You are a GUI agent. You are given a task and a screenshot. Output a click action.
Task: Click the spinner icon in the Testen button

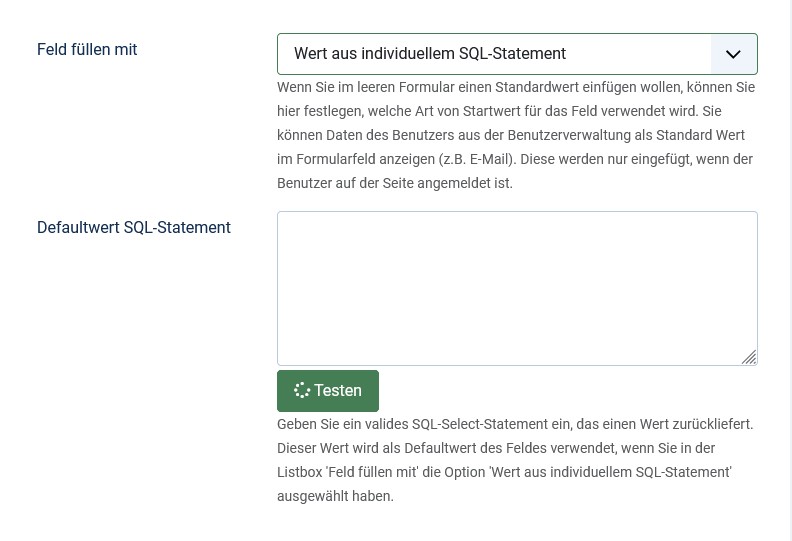tap(302, 390)
